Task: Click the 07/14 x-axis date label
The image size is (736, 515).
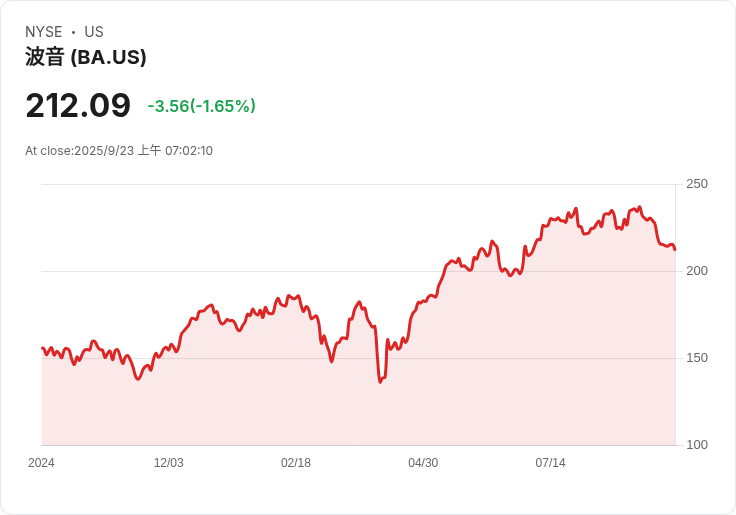Action: [550, 463]
